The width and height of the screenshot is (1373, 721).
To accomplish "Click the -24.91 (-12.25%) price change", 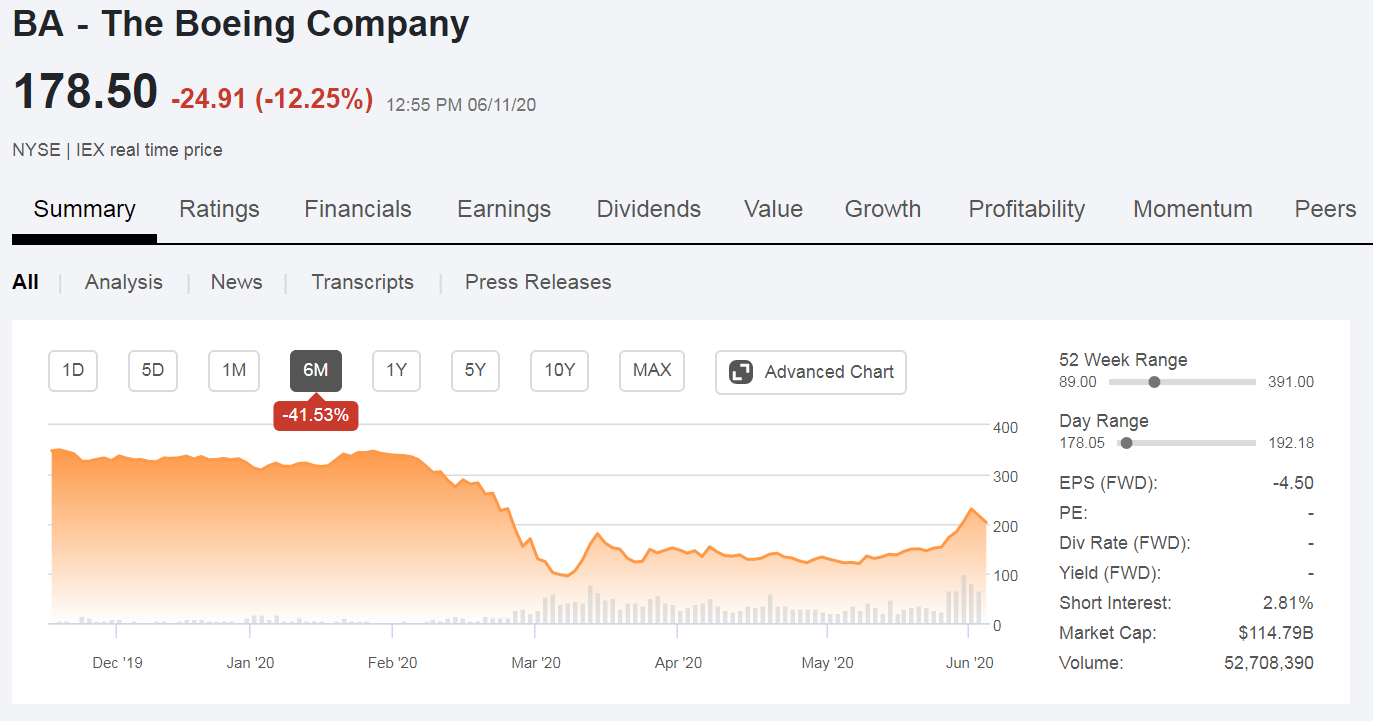I will click(272, 99).
